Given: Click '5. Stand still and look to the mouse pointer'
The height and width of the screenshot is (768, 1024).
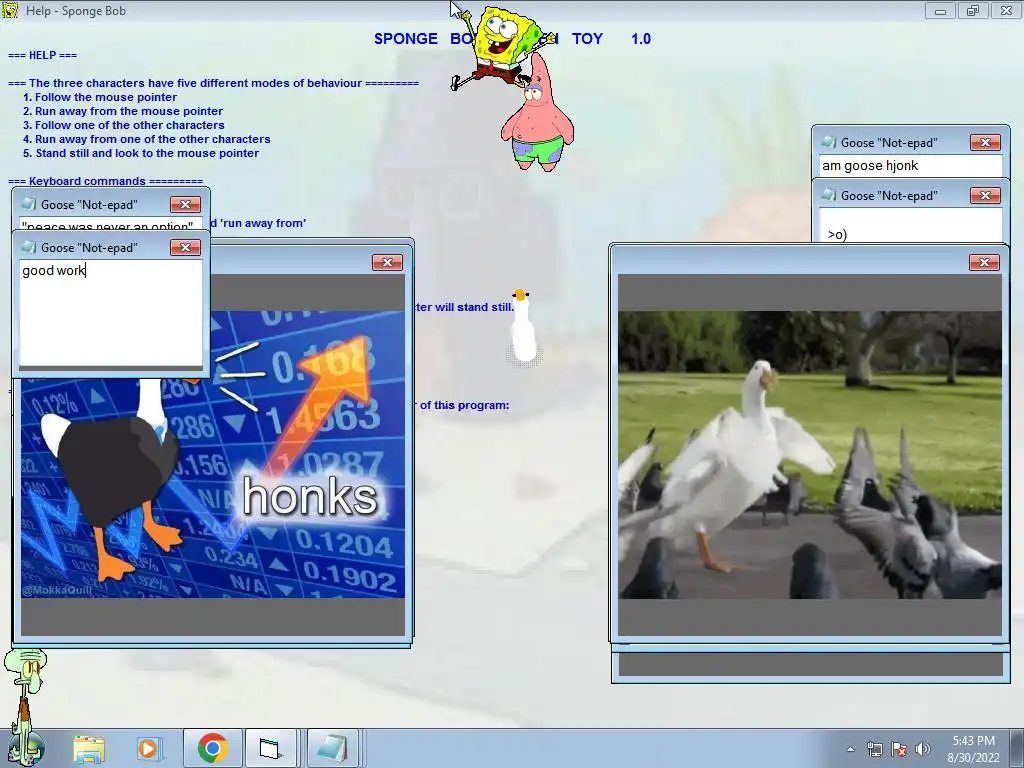Looking at the screenshot, I should click(141, 153).
